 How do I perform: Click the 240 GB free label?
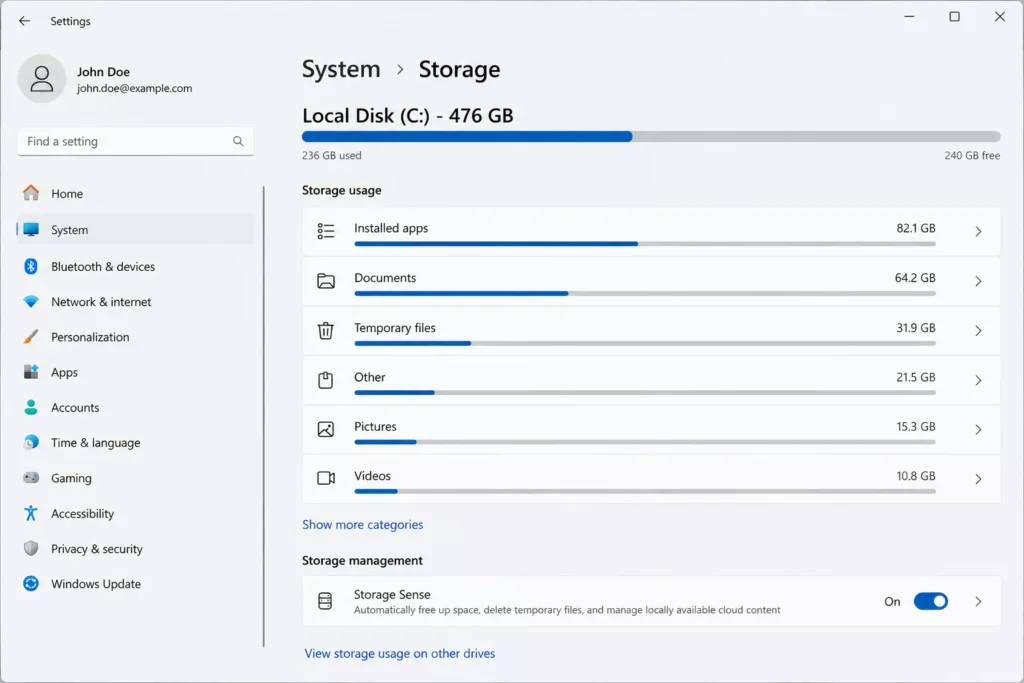click(x=972, y=155)
